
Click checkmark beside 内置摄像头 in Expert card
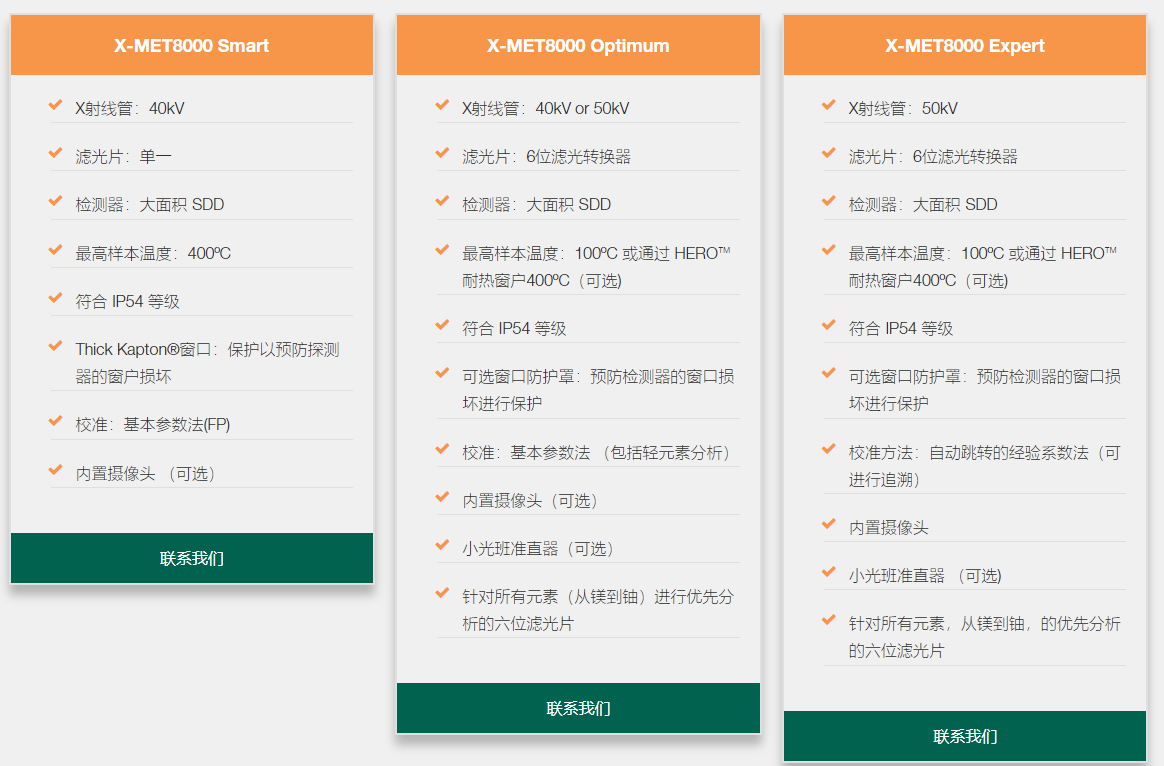pos(829,525)
